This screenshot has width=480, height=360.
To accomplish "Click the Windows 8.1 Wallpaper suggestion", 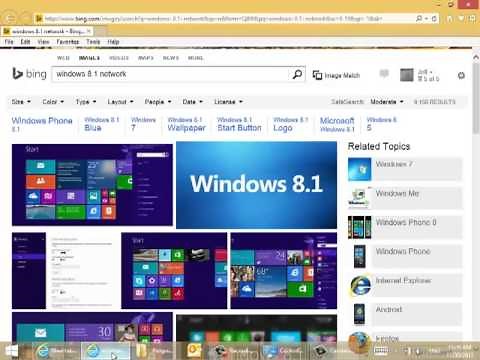I will [187, 124].
